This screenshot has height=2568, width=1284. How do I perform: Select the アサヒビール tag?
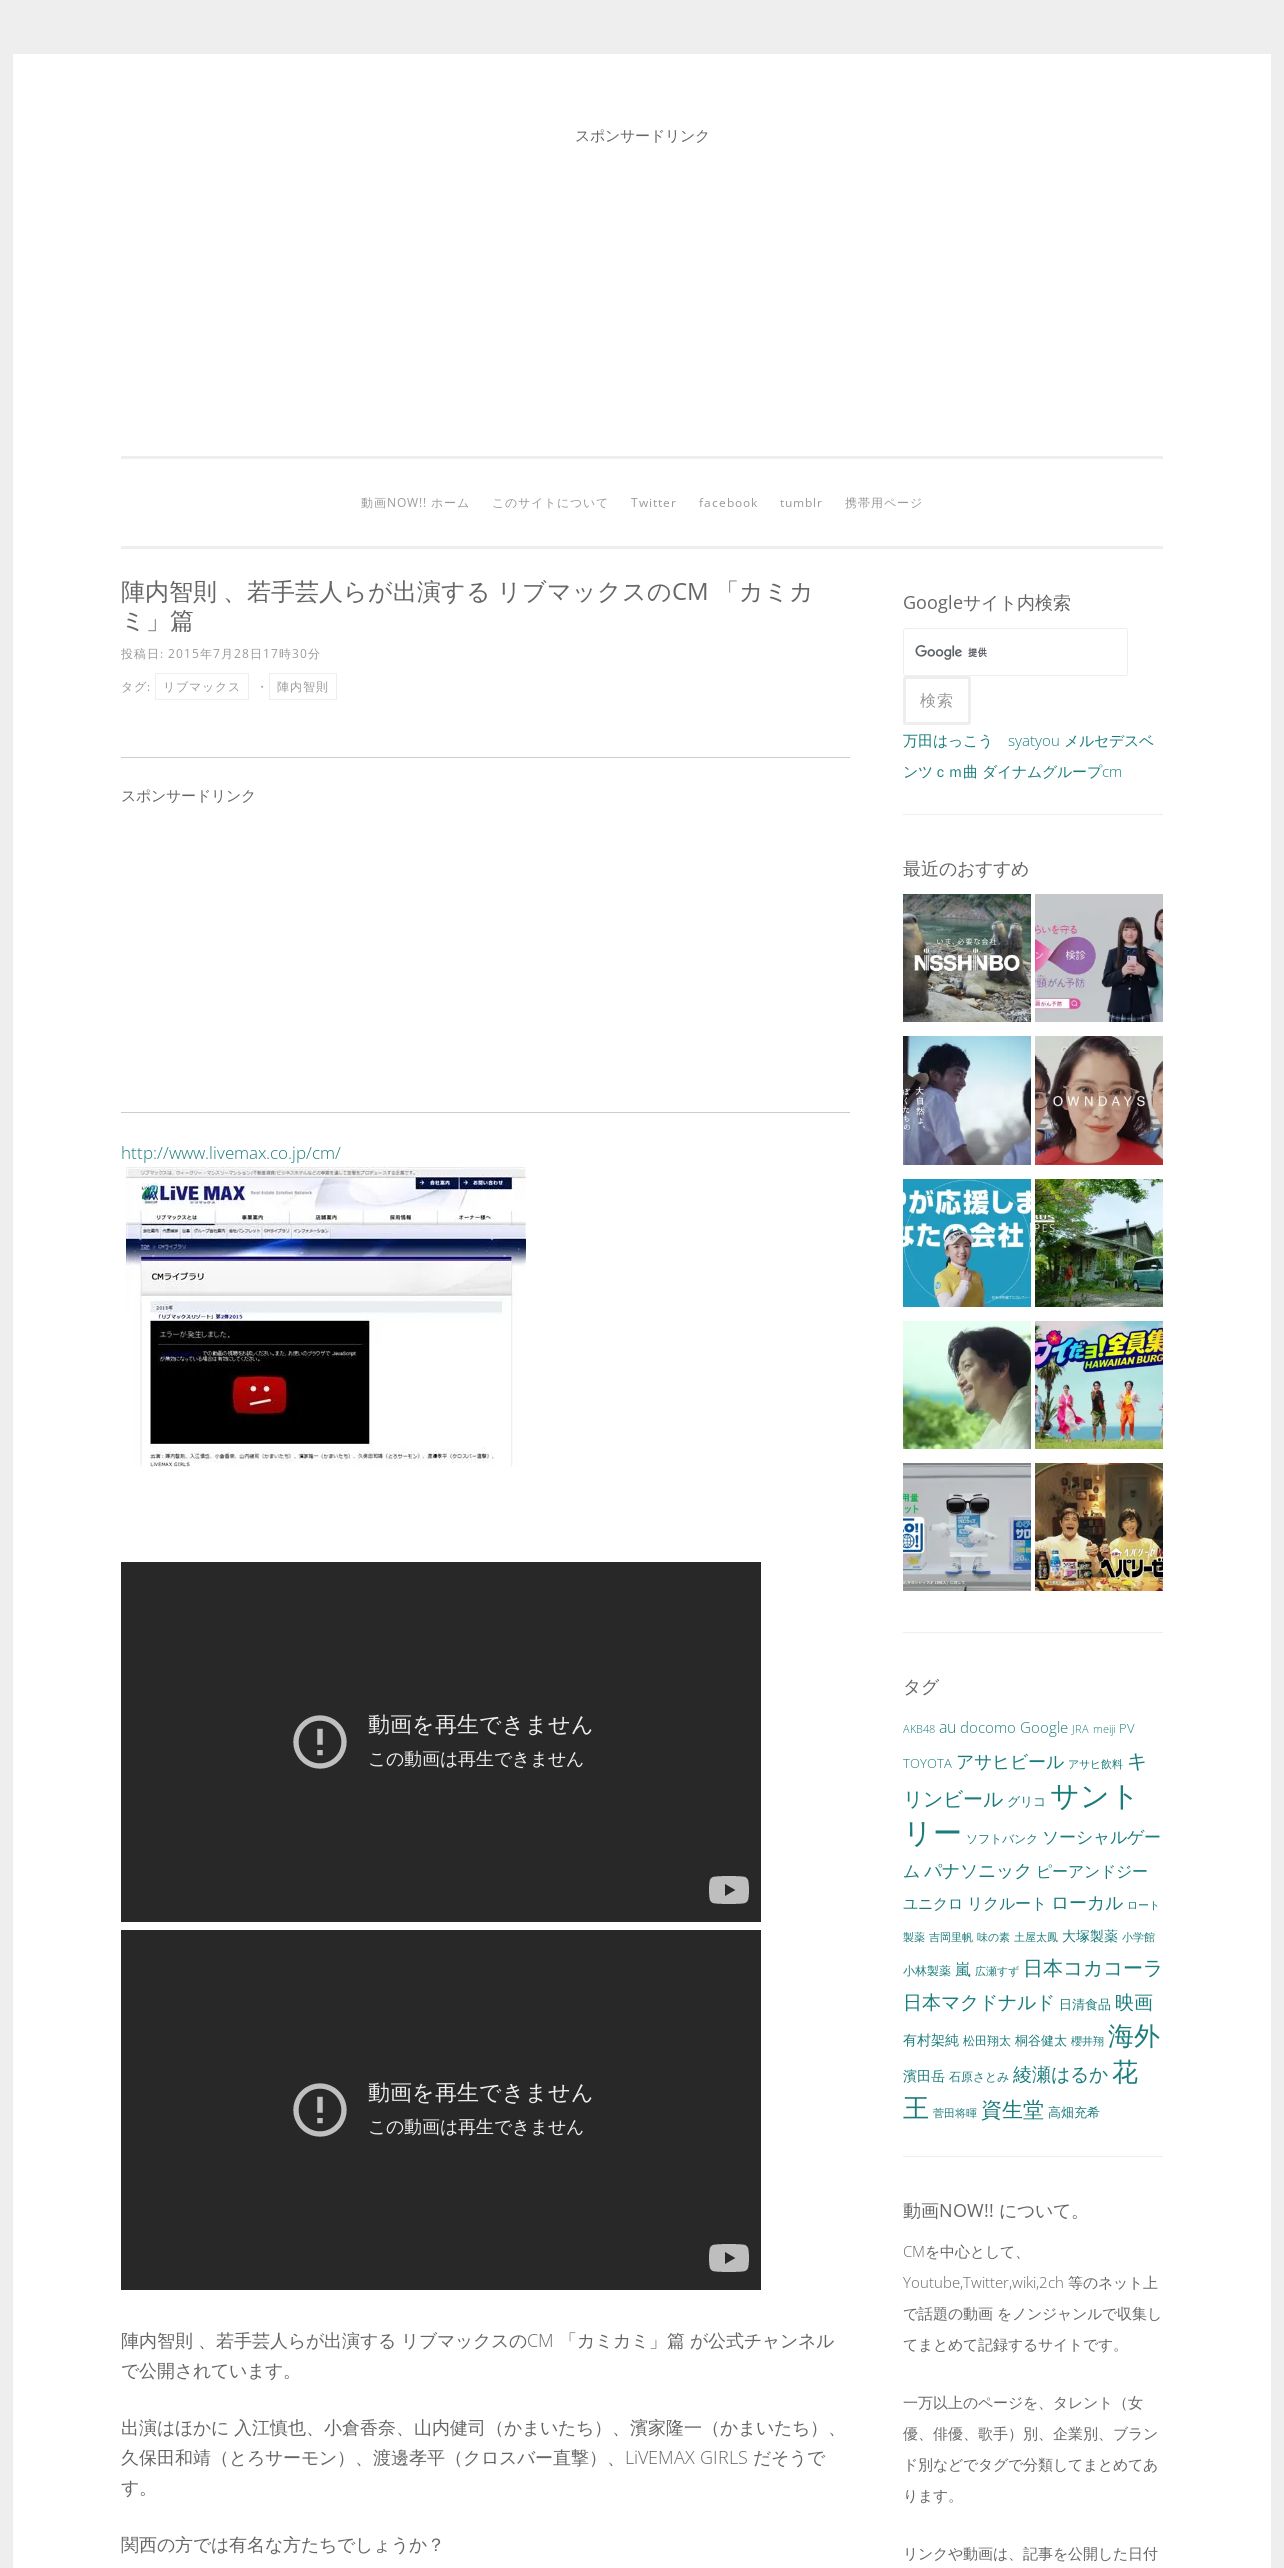1010,1762
